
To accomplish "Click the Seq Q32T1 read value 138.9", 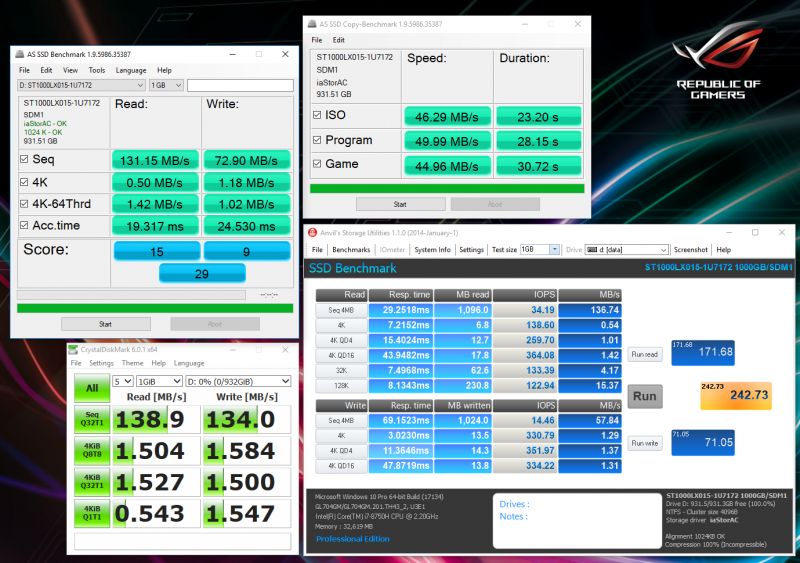I will coord(156,420).
